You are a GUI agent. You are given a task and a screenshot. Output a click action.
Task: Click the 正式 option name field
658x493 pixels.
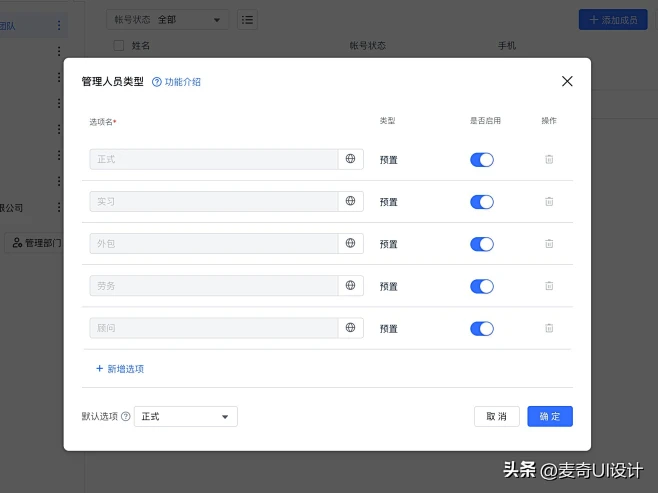pos(214,159)
